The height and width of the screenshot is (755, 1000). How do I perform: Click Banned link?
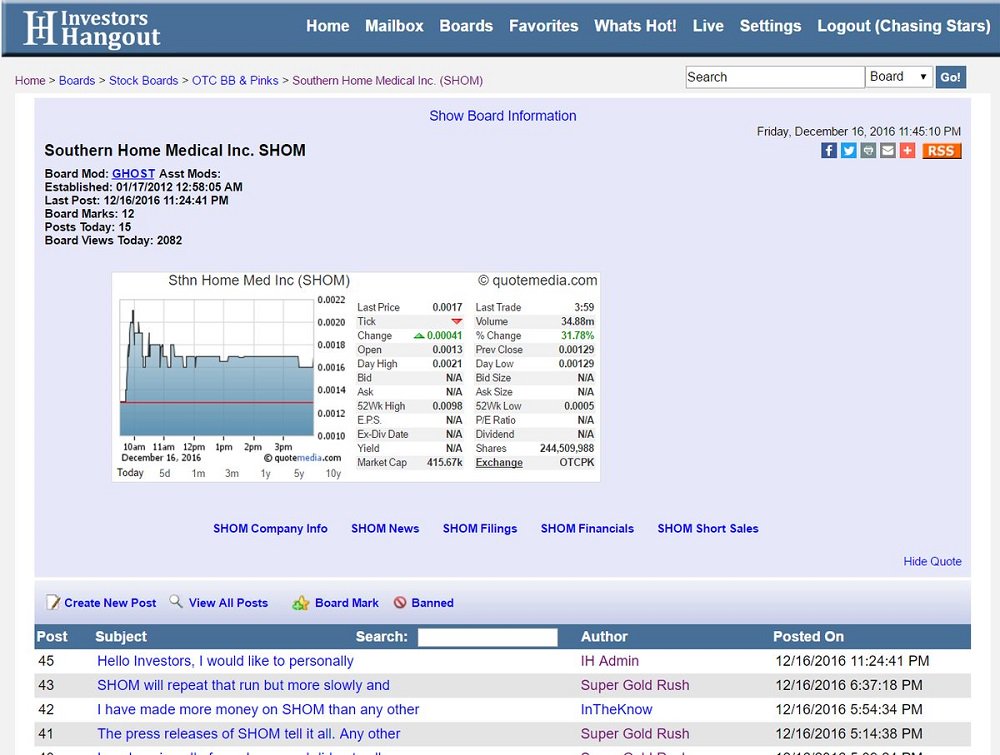[x=432, y=603]
